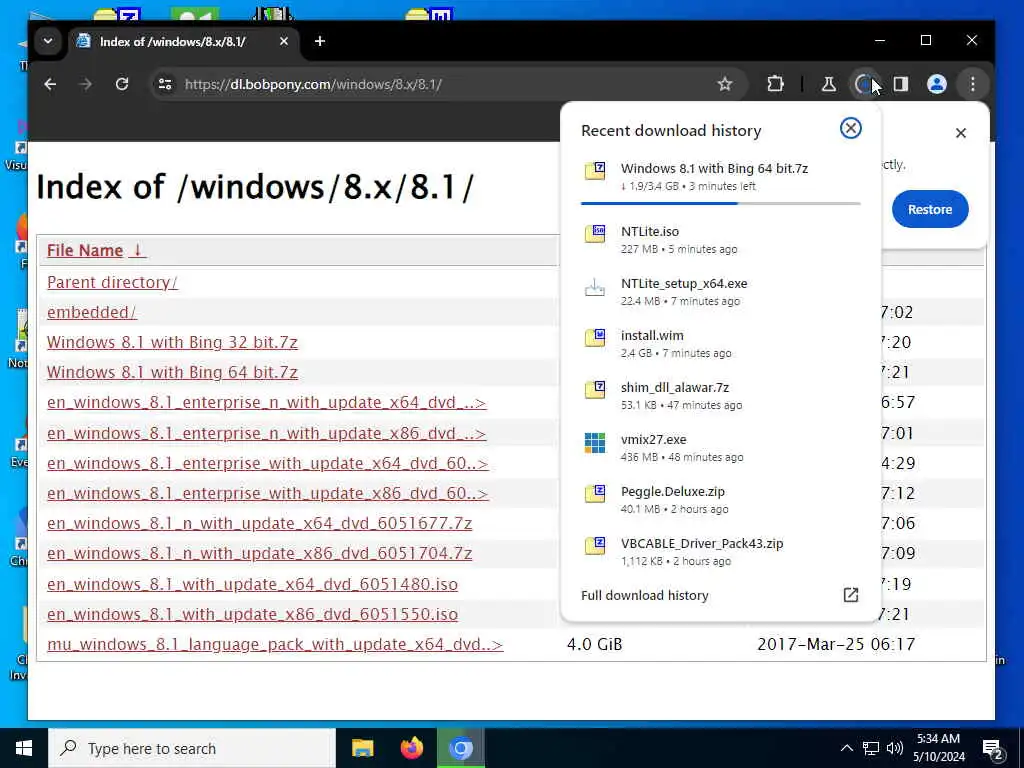The image size is (1024, 768).
Task: Click the Windows 8.1 download progress bar
Action: tap(720, 204)
